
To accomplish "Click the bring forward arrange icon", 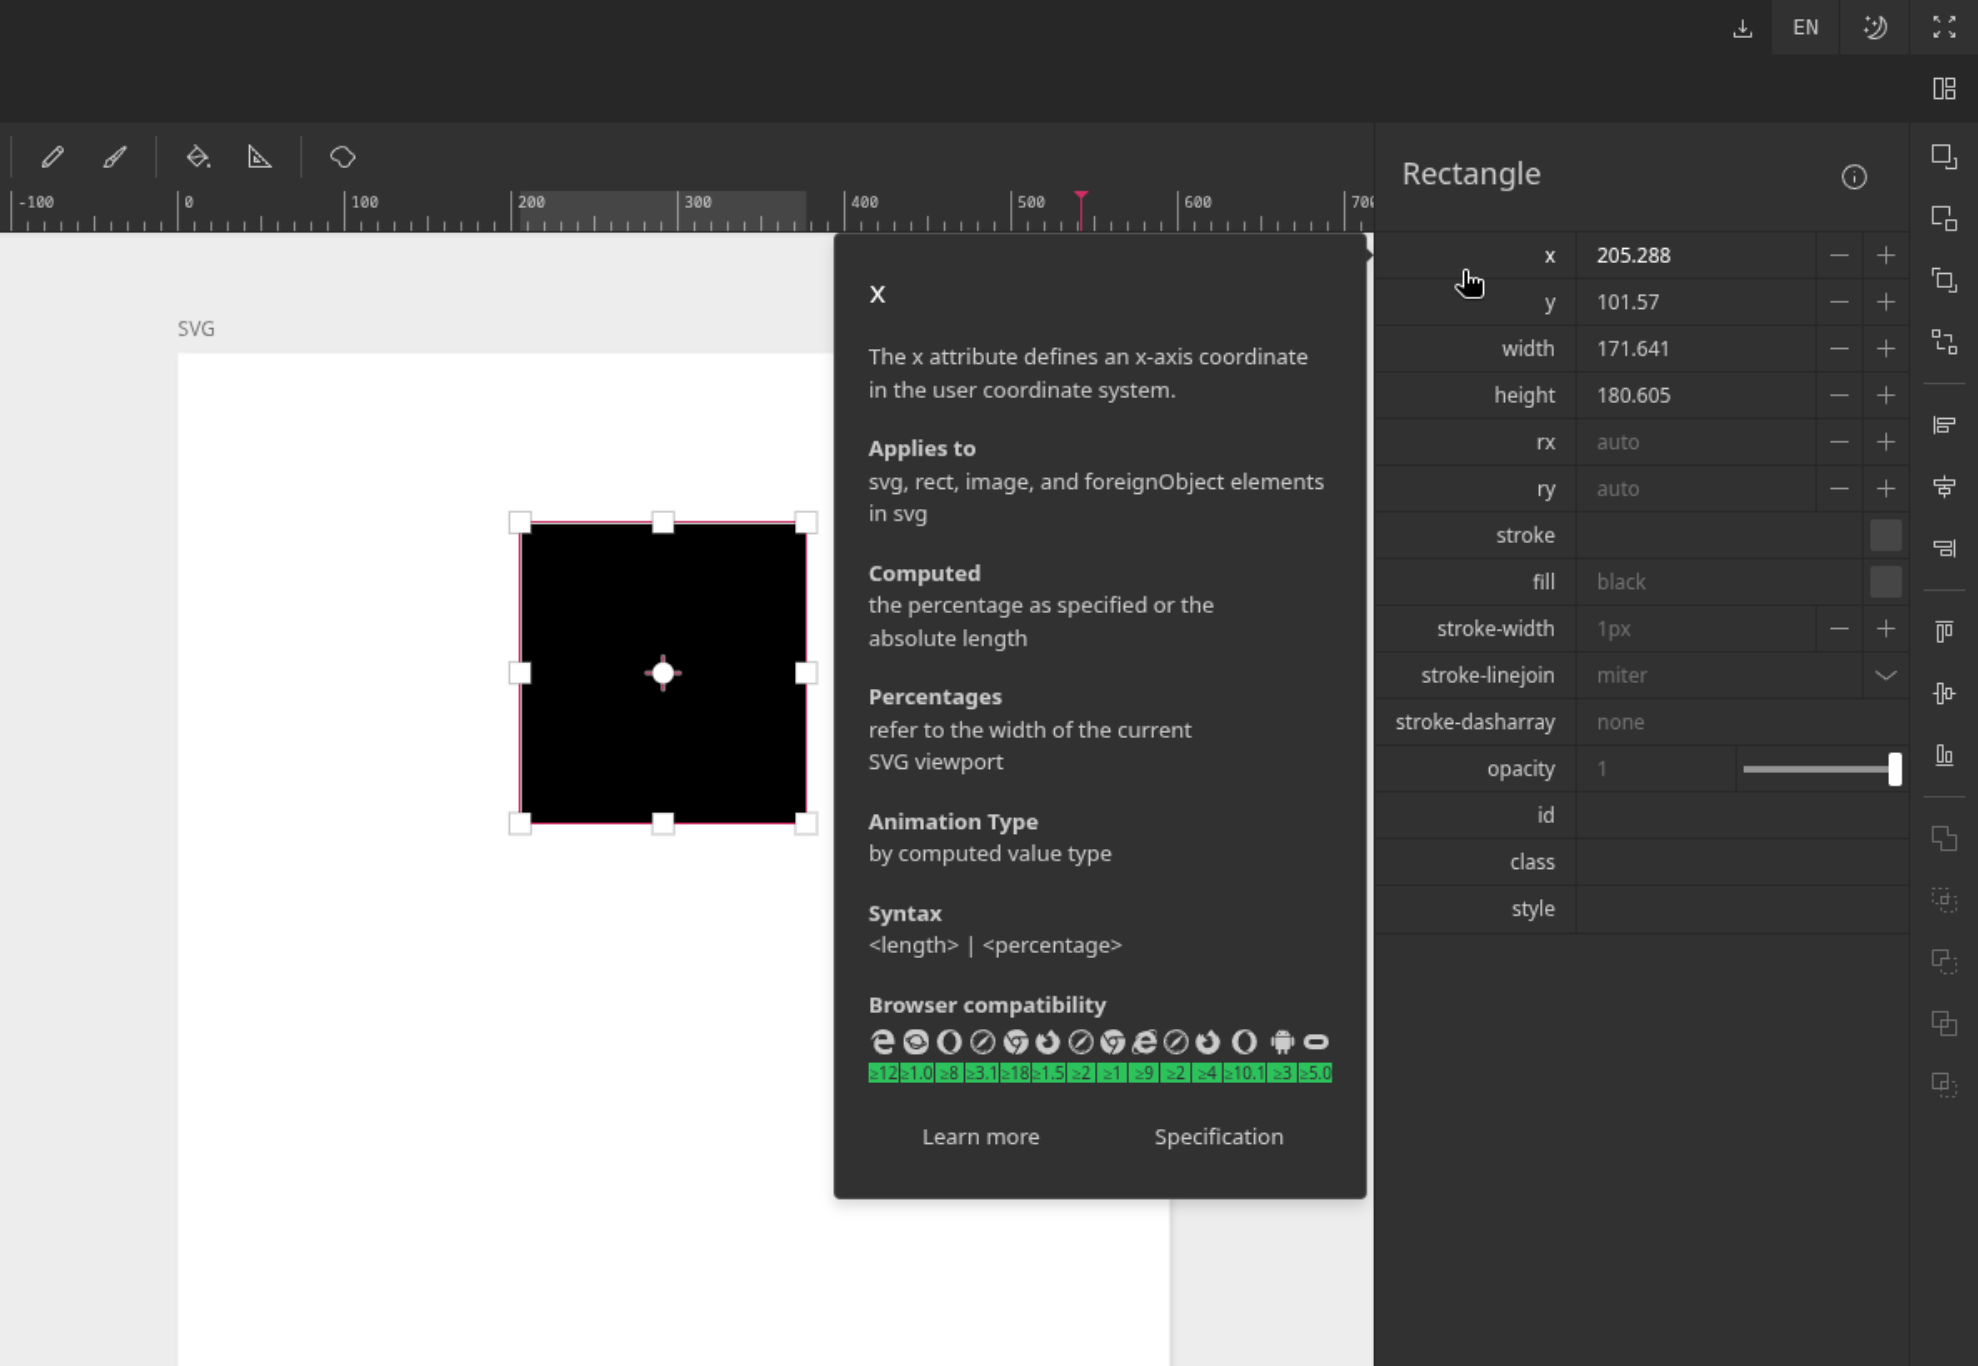I will (1944, 157).
